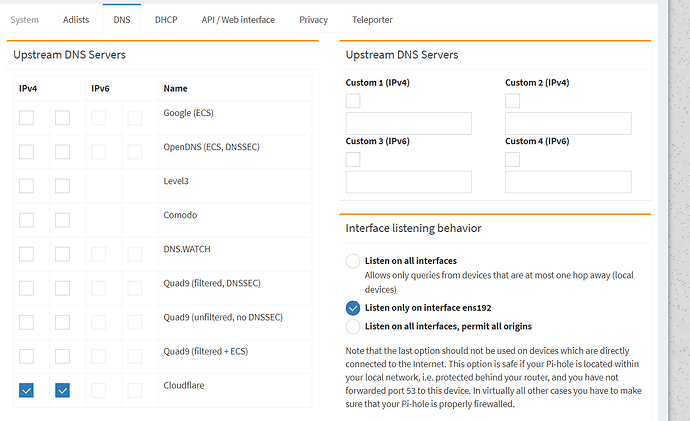Open the DHCP tab

pyautogui.click(x=166, y=19)
